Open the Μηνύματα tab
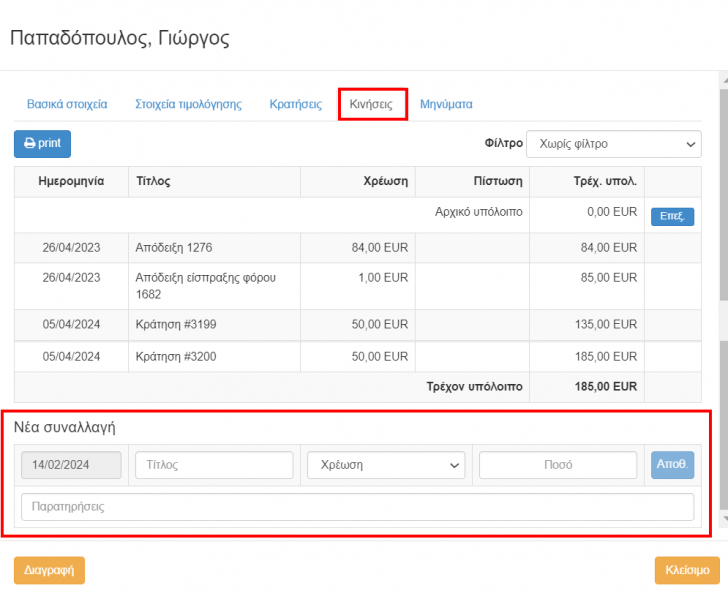This screenshot has width=728, height=599. 446,104
